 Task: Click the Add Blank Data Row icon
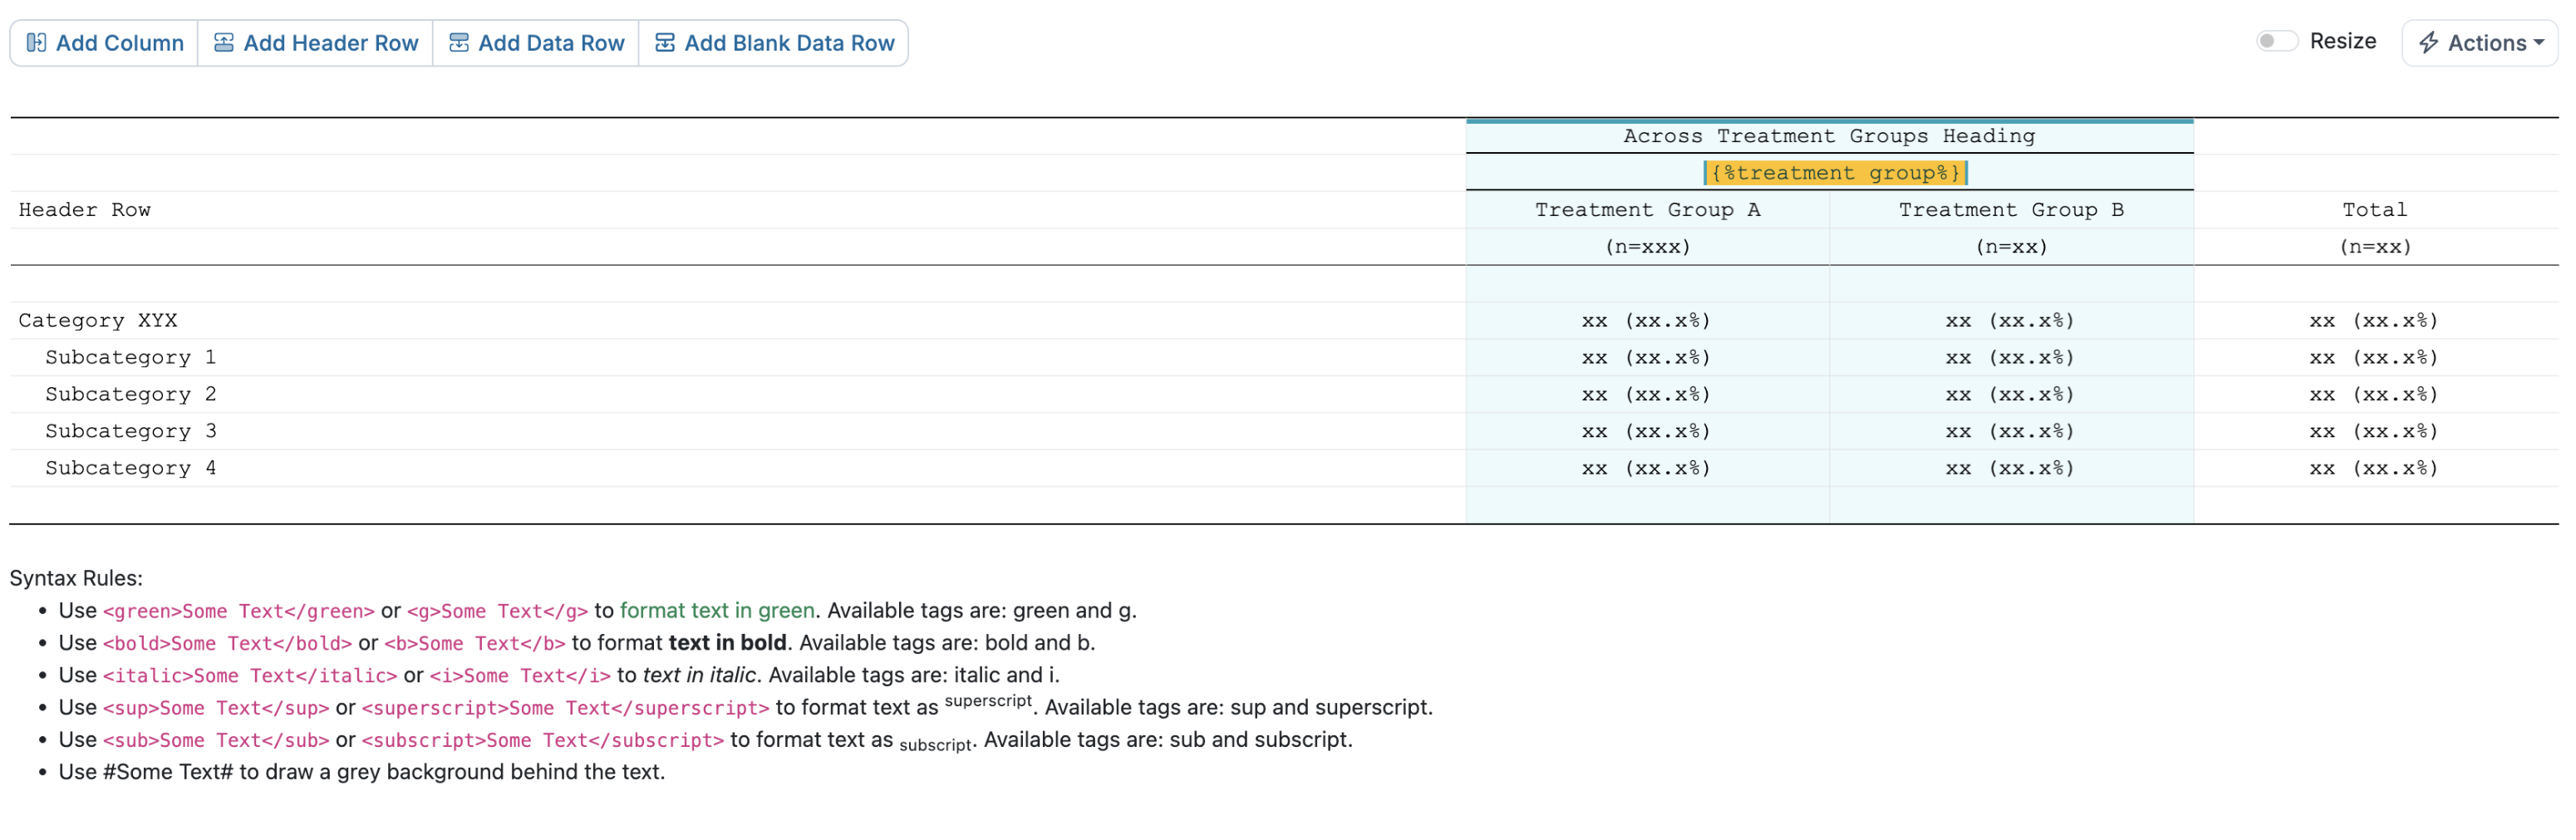pyautogui.click(x=665, y=43)
